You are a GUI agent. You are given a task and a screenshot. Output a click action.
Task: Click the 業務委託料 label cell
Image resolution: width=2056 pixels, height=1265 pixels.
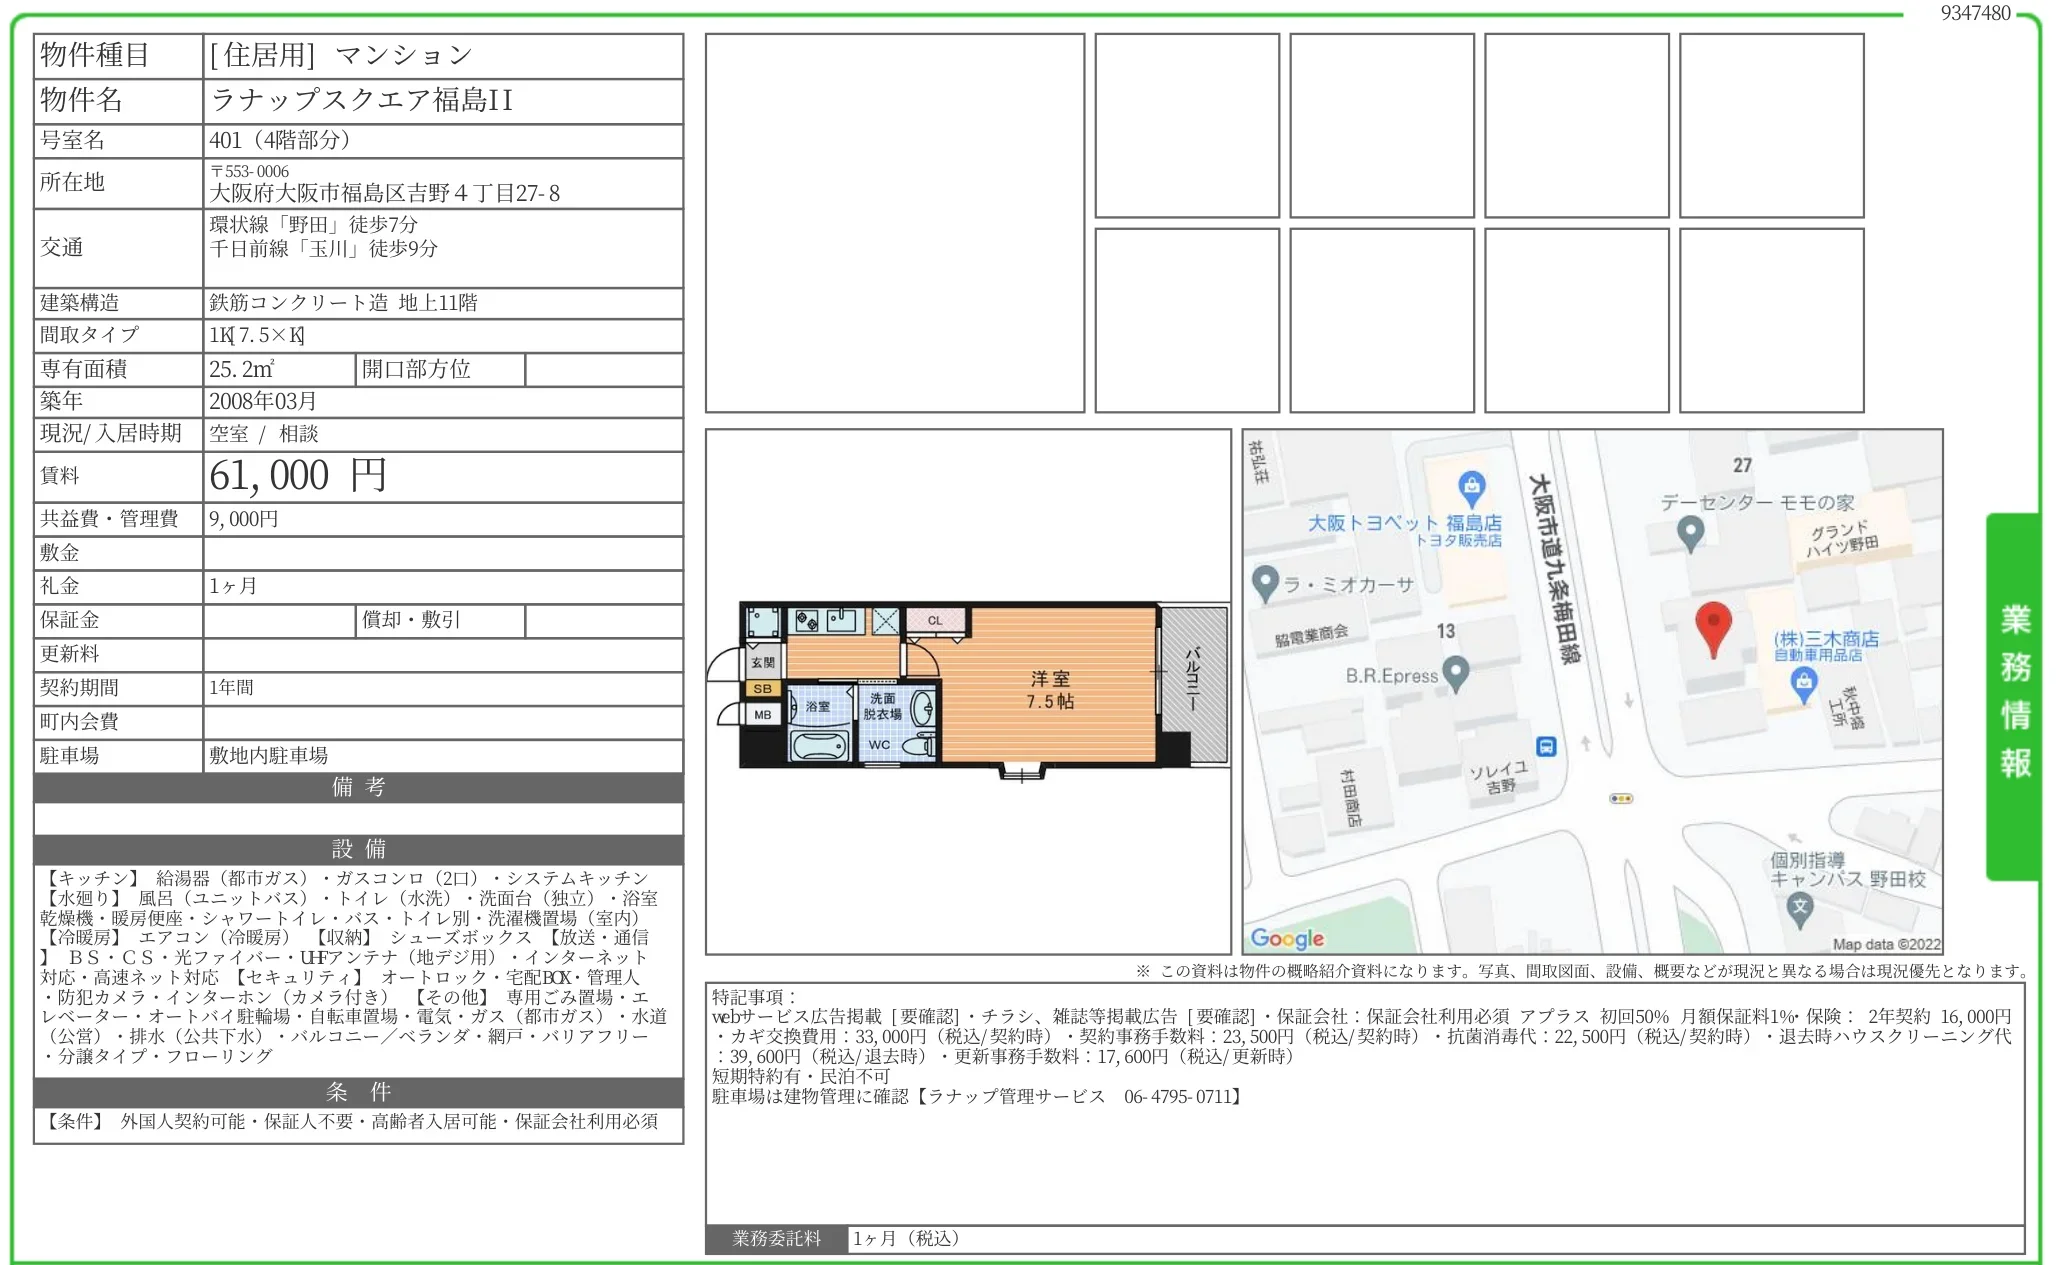pyautogui.click(x=776, y=1238)
